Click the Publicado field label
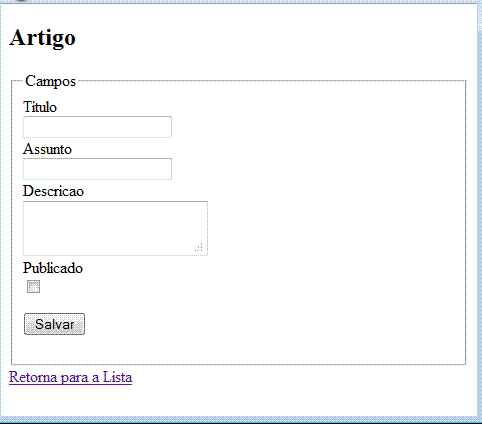Image resolution: width=482 pixels, height=424 pixels. coord(53,268)
